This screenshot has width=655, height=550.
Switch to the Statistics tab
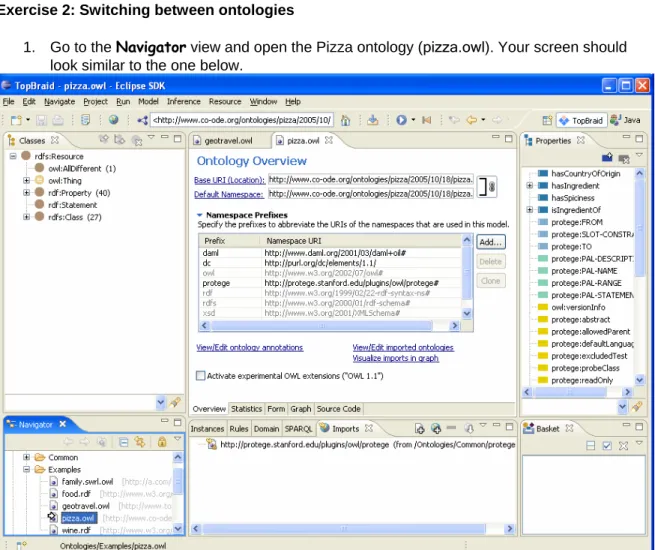point(246,409)
